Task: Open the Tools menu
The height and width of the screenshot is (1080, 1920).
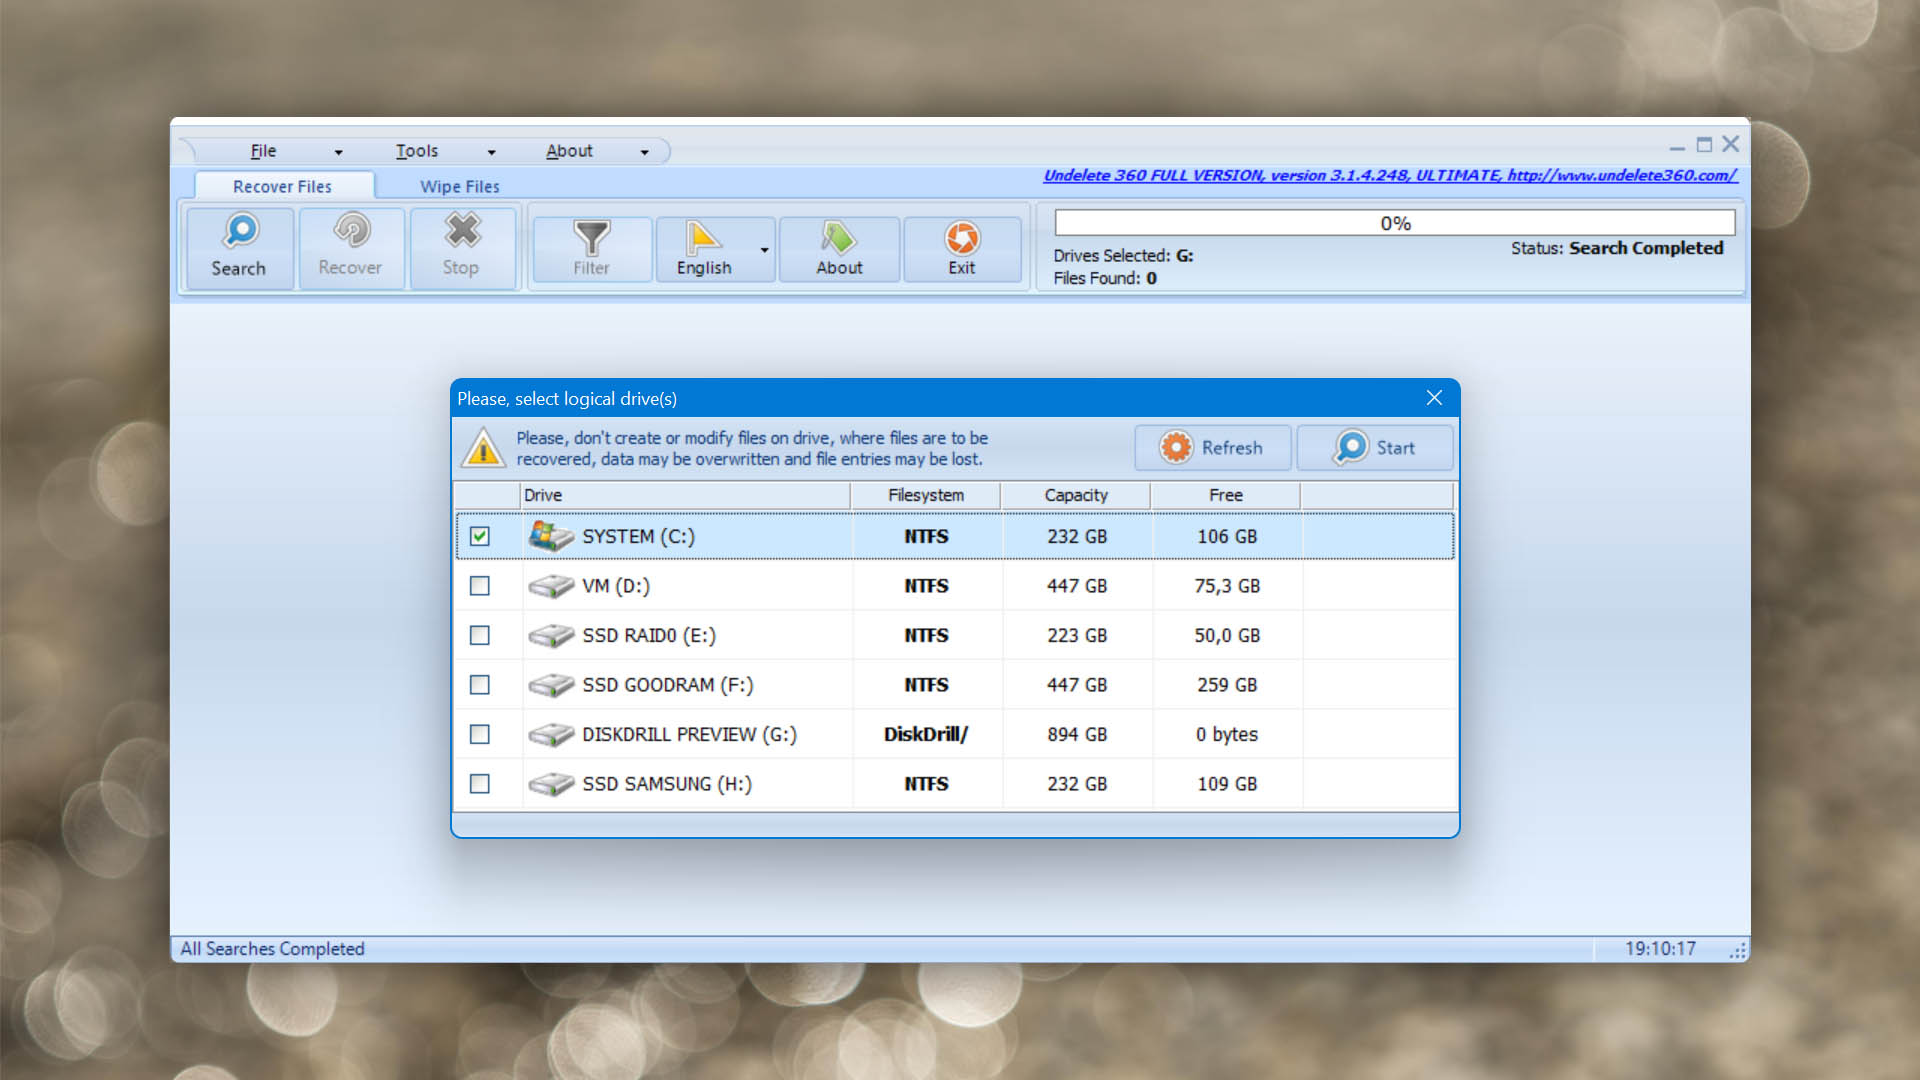Action: pos(417,151)
